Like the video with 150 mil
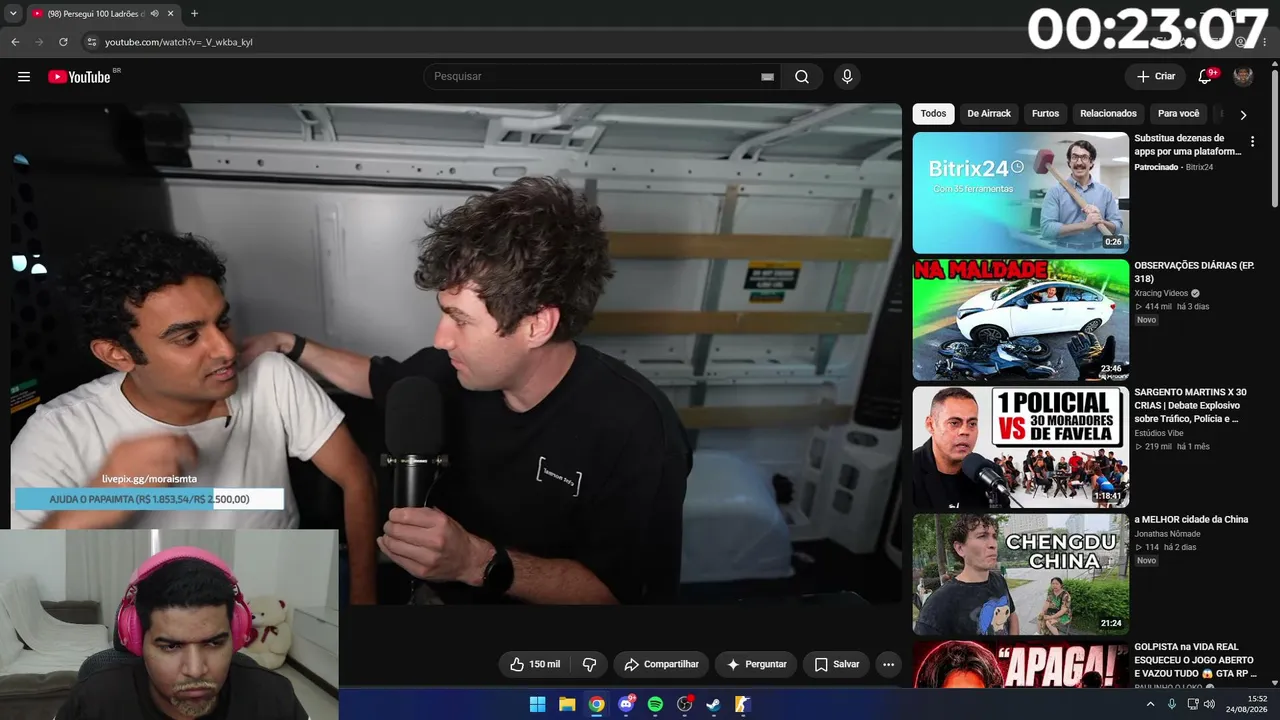 (535, 664)
